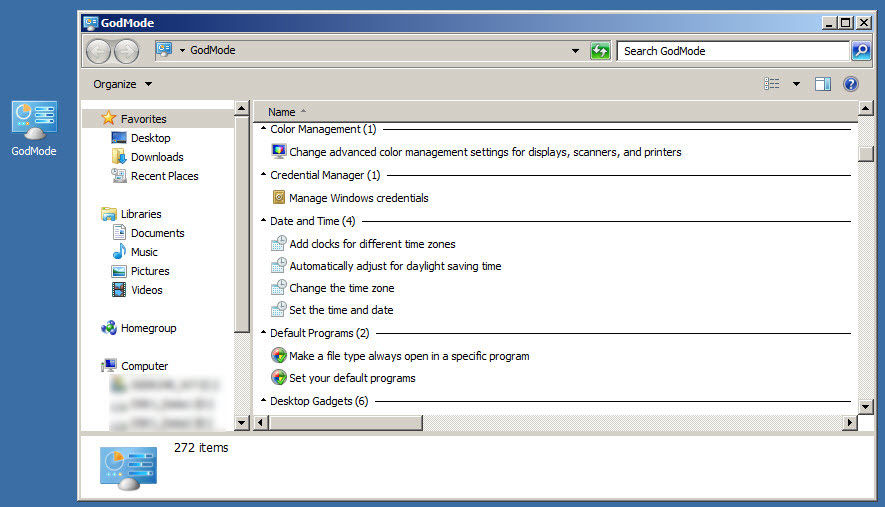Click the details pane GodMode thumbnail
The width and height of the screenshot is (885, 507).
pyautogui.click(x=128, y=468)
